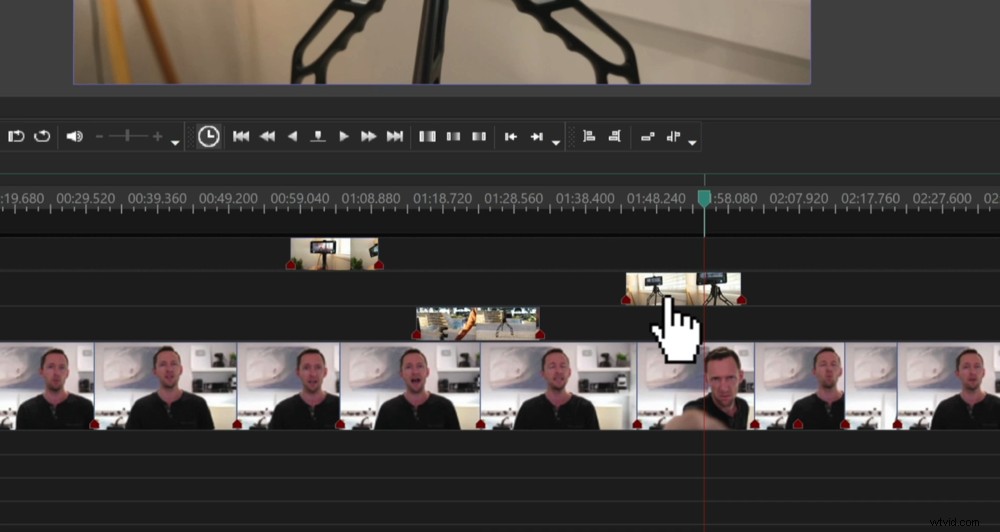
Task: Click the fast forward button
Action: 369,137
